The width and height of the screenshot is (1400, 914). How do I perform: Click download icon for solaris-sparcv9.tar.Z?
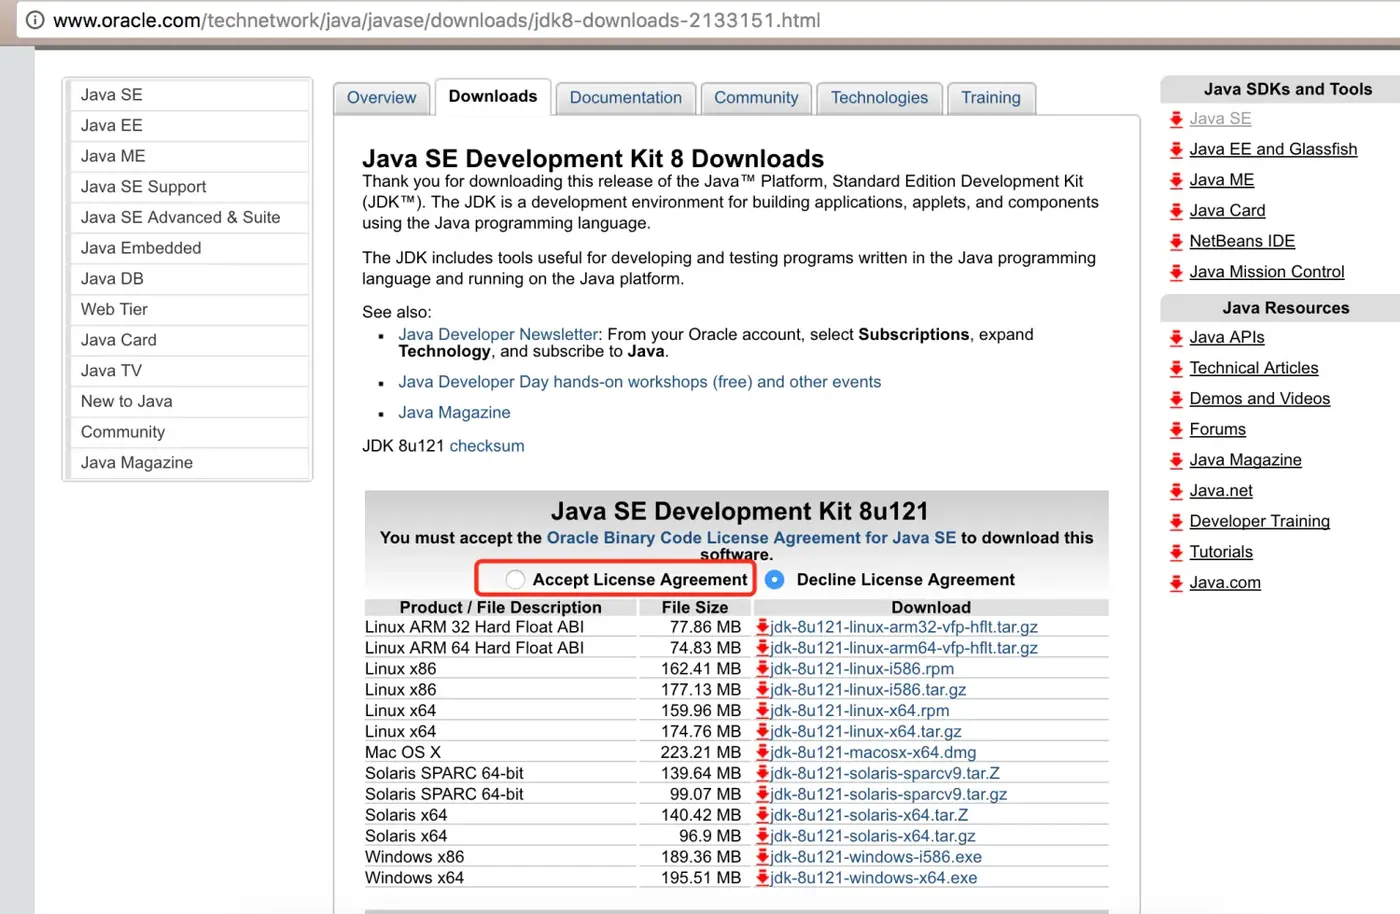(x=762, y=773)
